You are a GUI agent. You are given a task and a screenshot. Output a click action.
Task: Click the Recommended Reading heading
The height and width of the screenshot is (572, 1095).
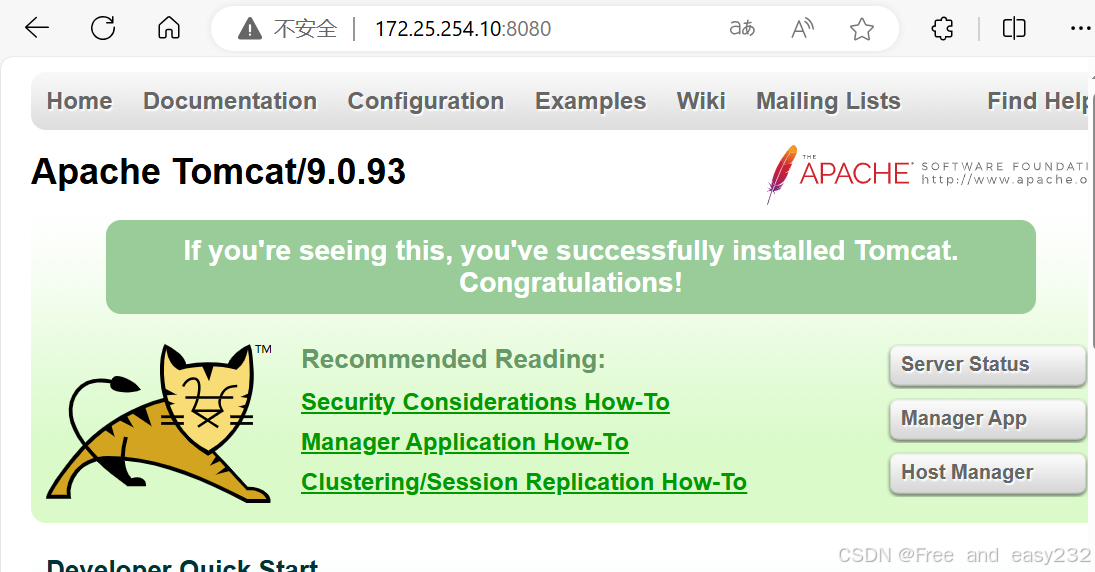pyautogui.click(x=453, y=359)
